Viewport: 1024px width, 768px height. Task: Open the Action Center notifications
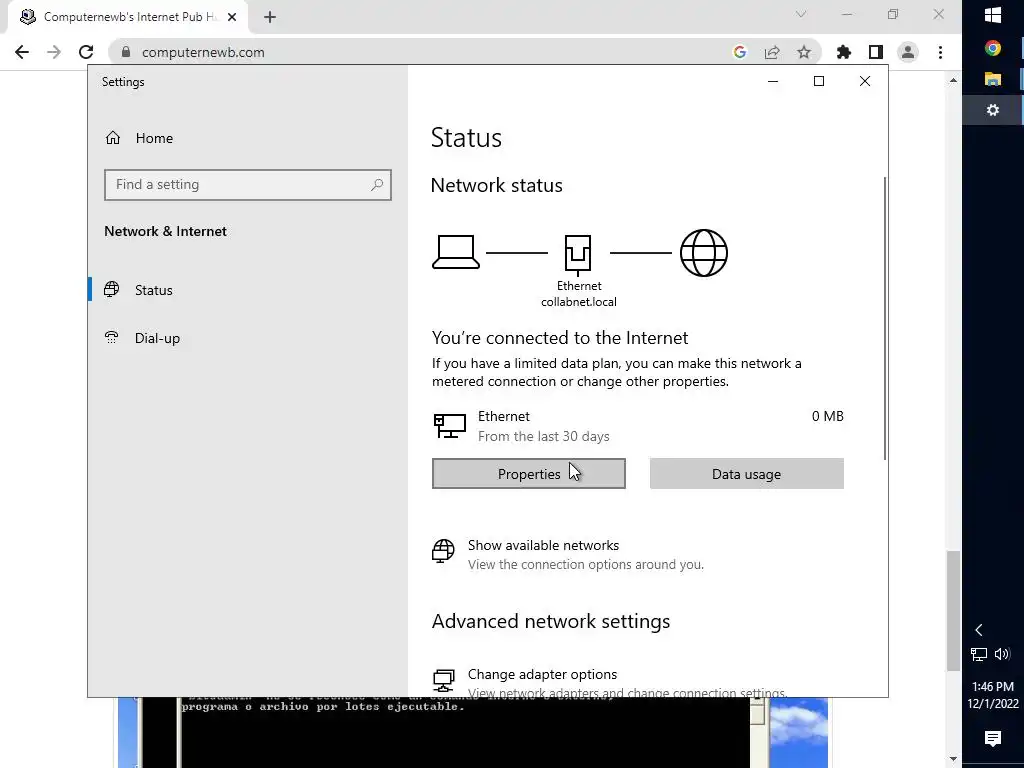993,738
